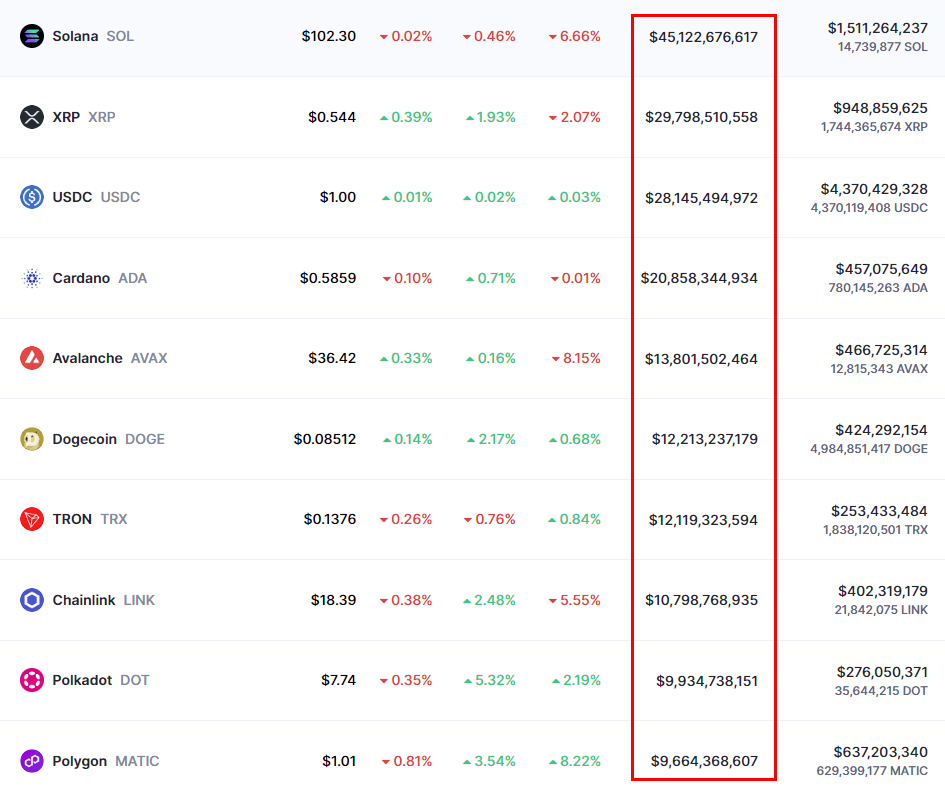Click the Cardano logo icon
945x795 pixels.
coord(33,278)
